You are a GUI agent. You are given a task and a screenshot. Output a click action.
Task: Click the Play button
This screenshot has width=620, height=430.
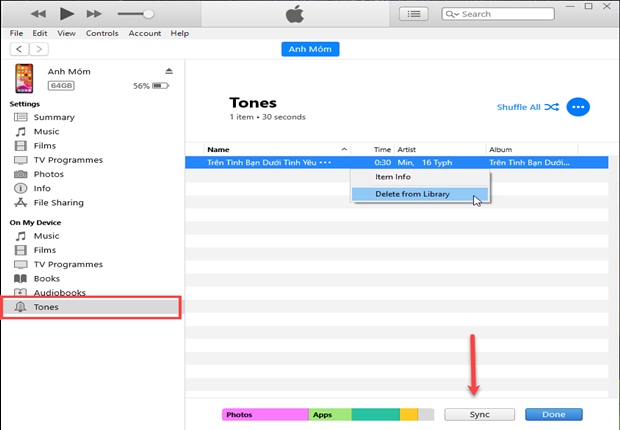[x=67, y=14]
